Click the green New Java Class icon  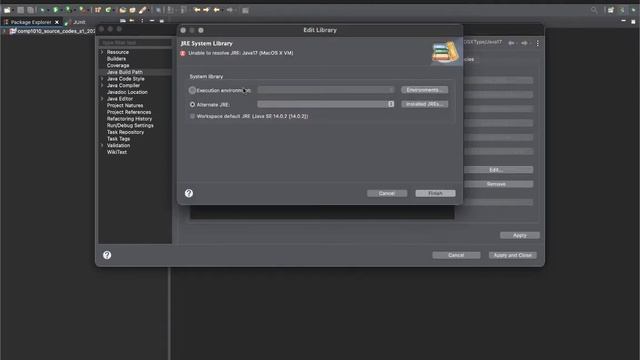[x=108, y=10]
